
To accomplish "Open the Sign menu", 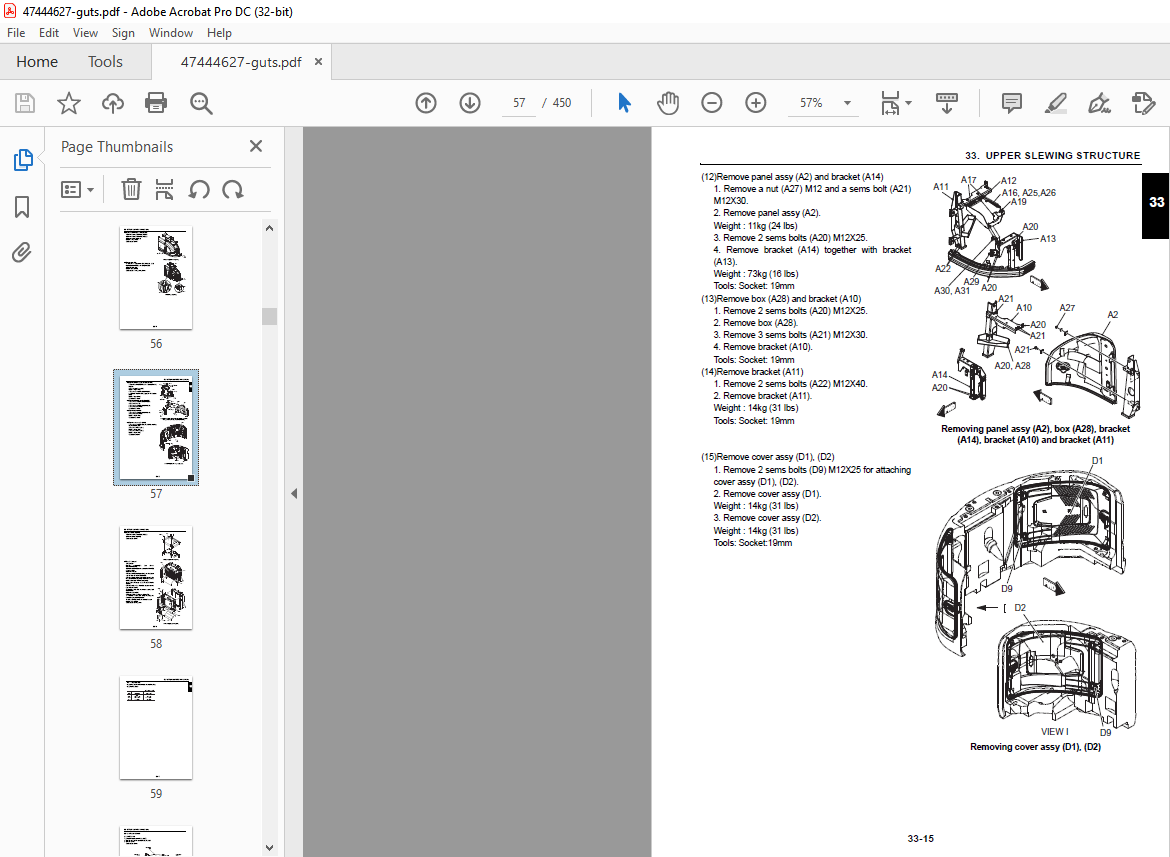I will click(123, 33).
